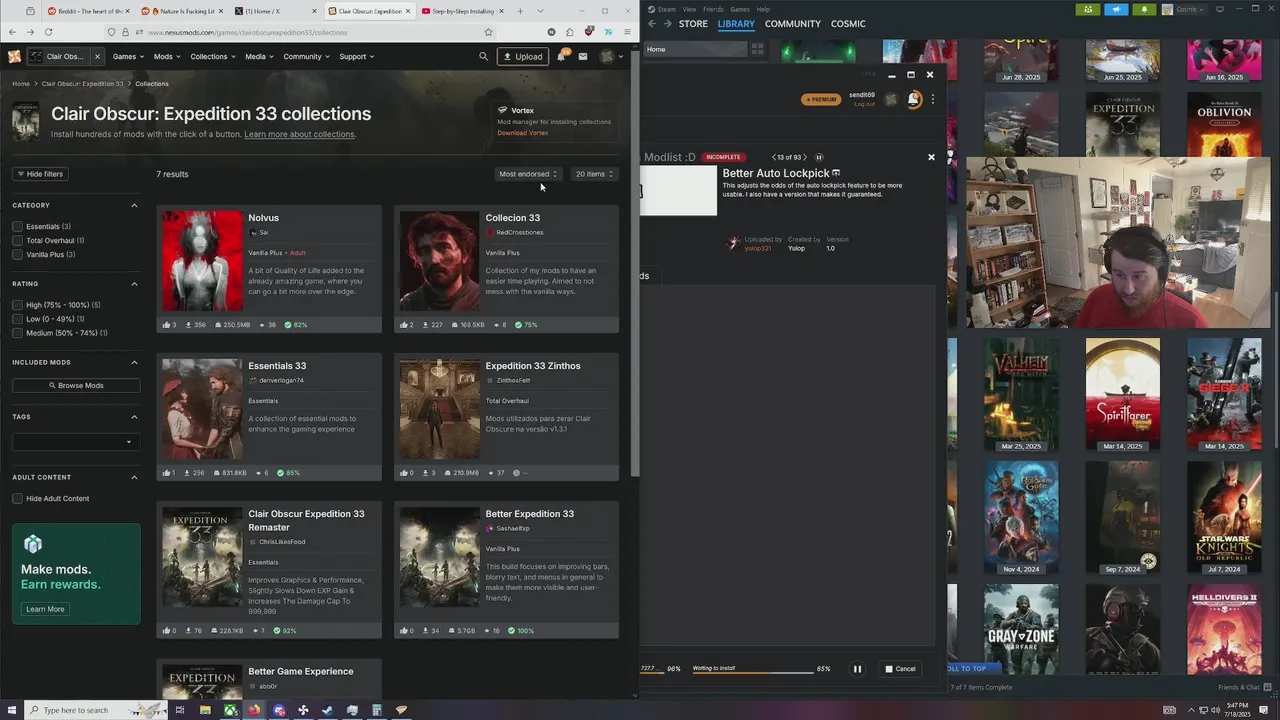Collapse the Adult Content filter section
This screenshot has height=720, width=1280.
pos(134,477)
